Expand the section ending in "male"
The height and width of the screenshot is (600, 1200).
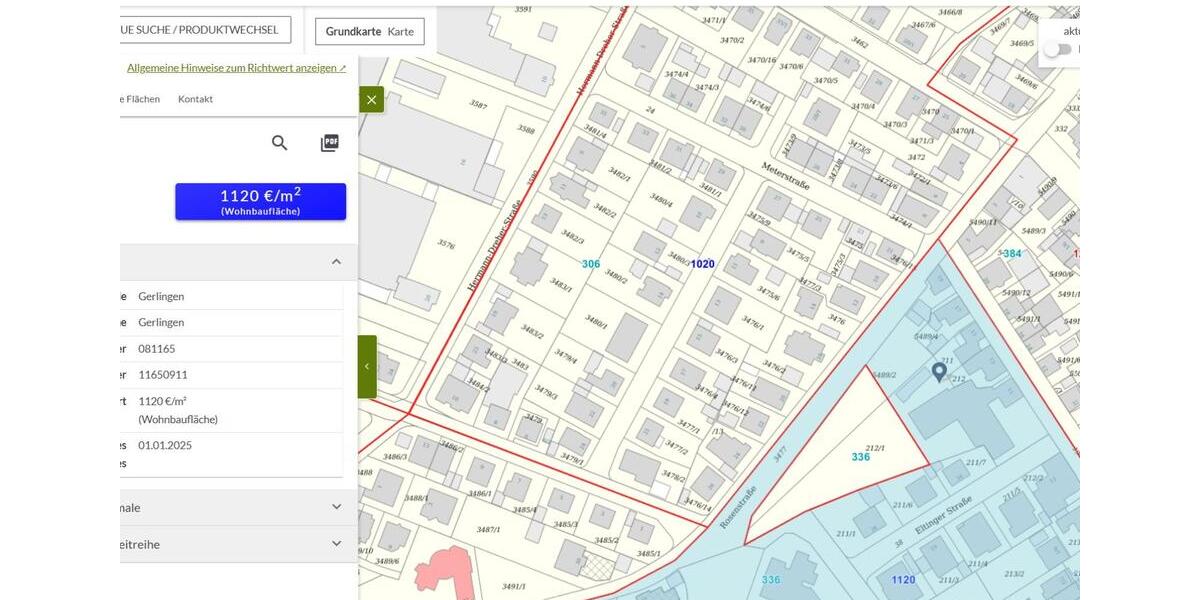336,507
